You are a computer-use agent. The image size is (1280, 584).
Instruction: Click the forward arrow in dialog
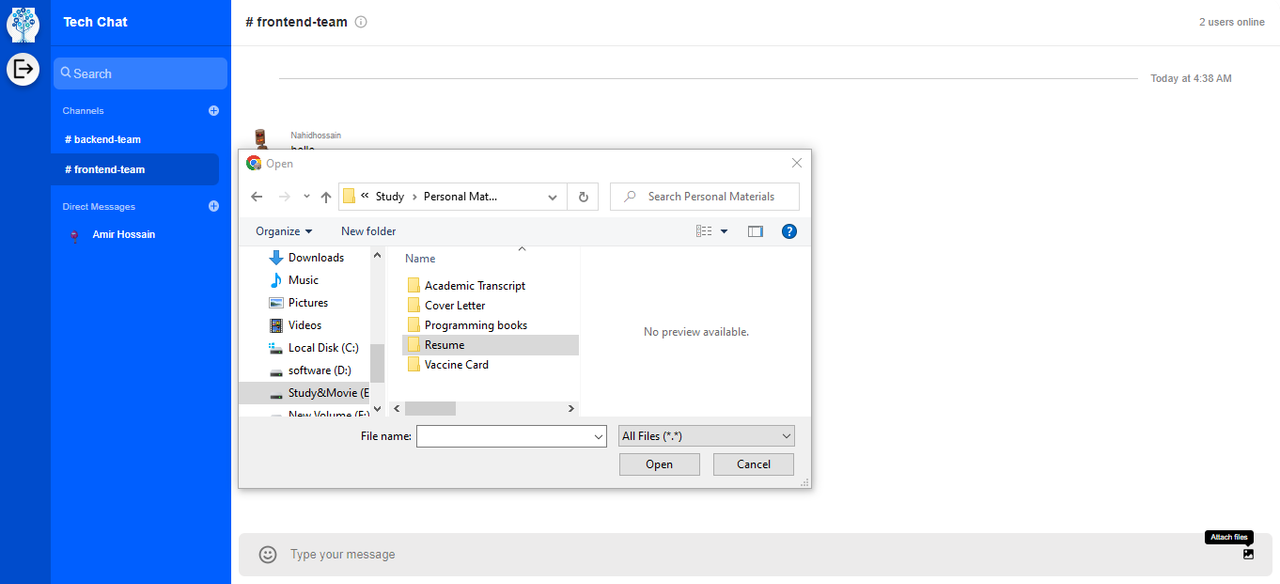tap(284, 197)
